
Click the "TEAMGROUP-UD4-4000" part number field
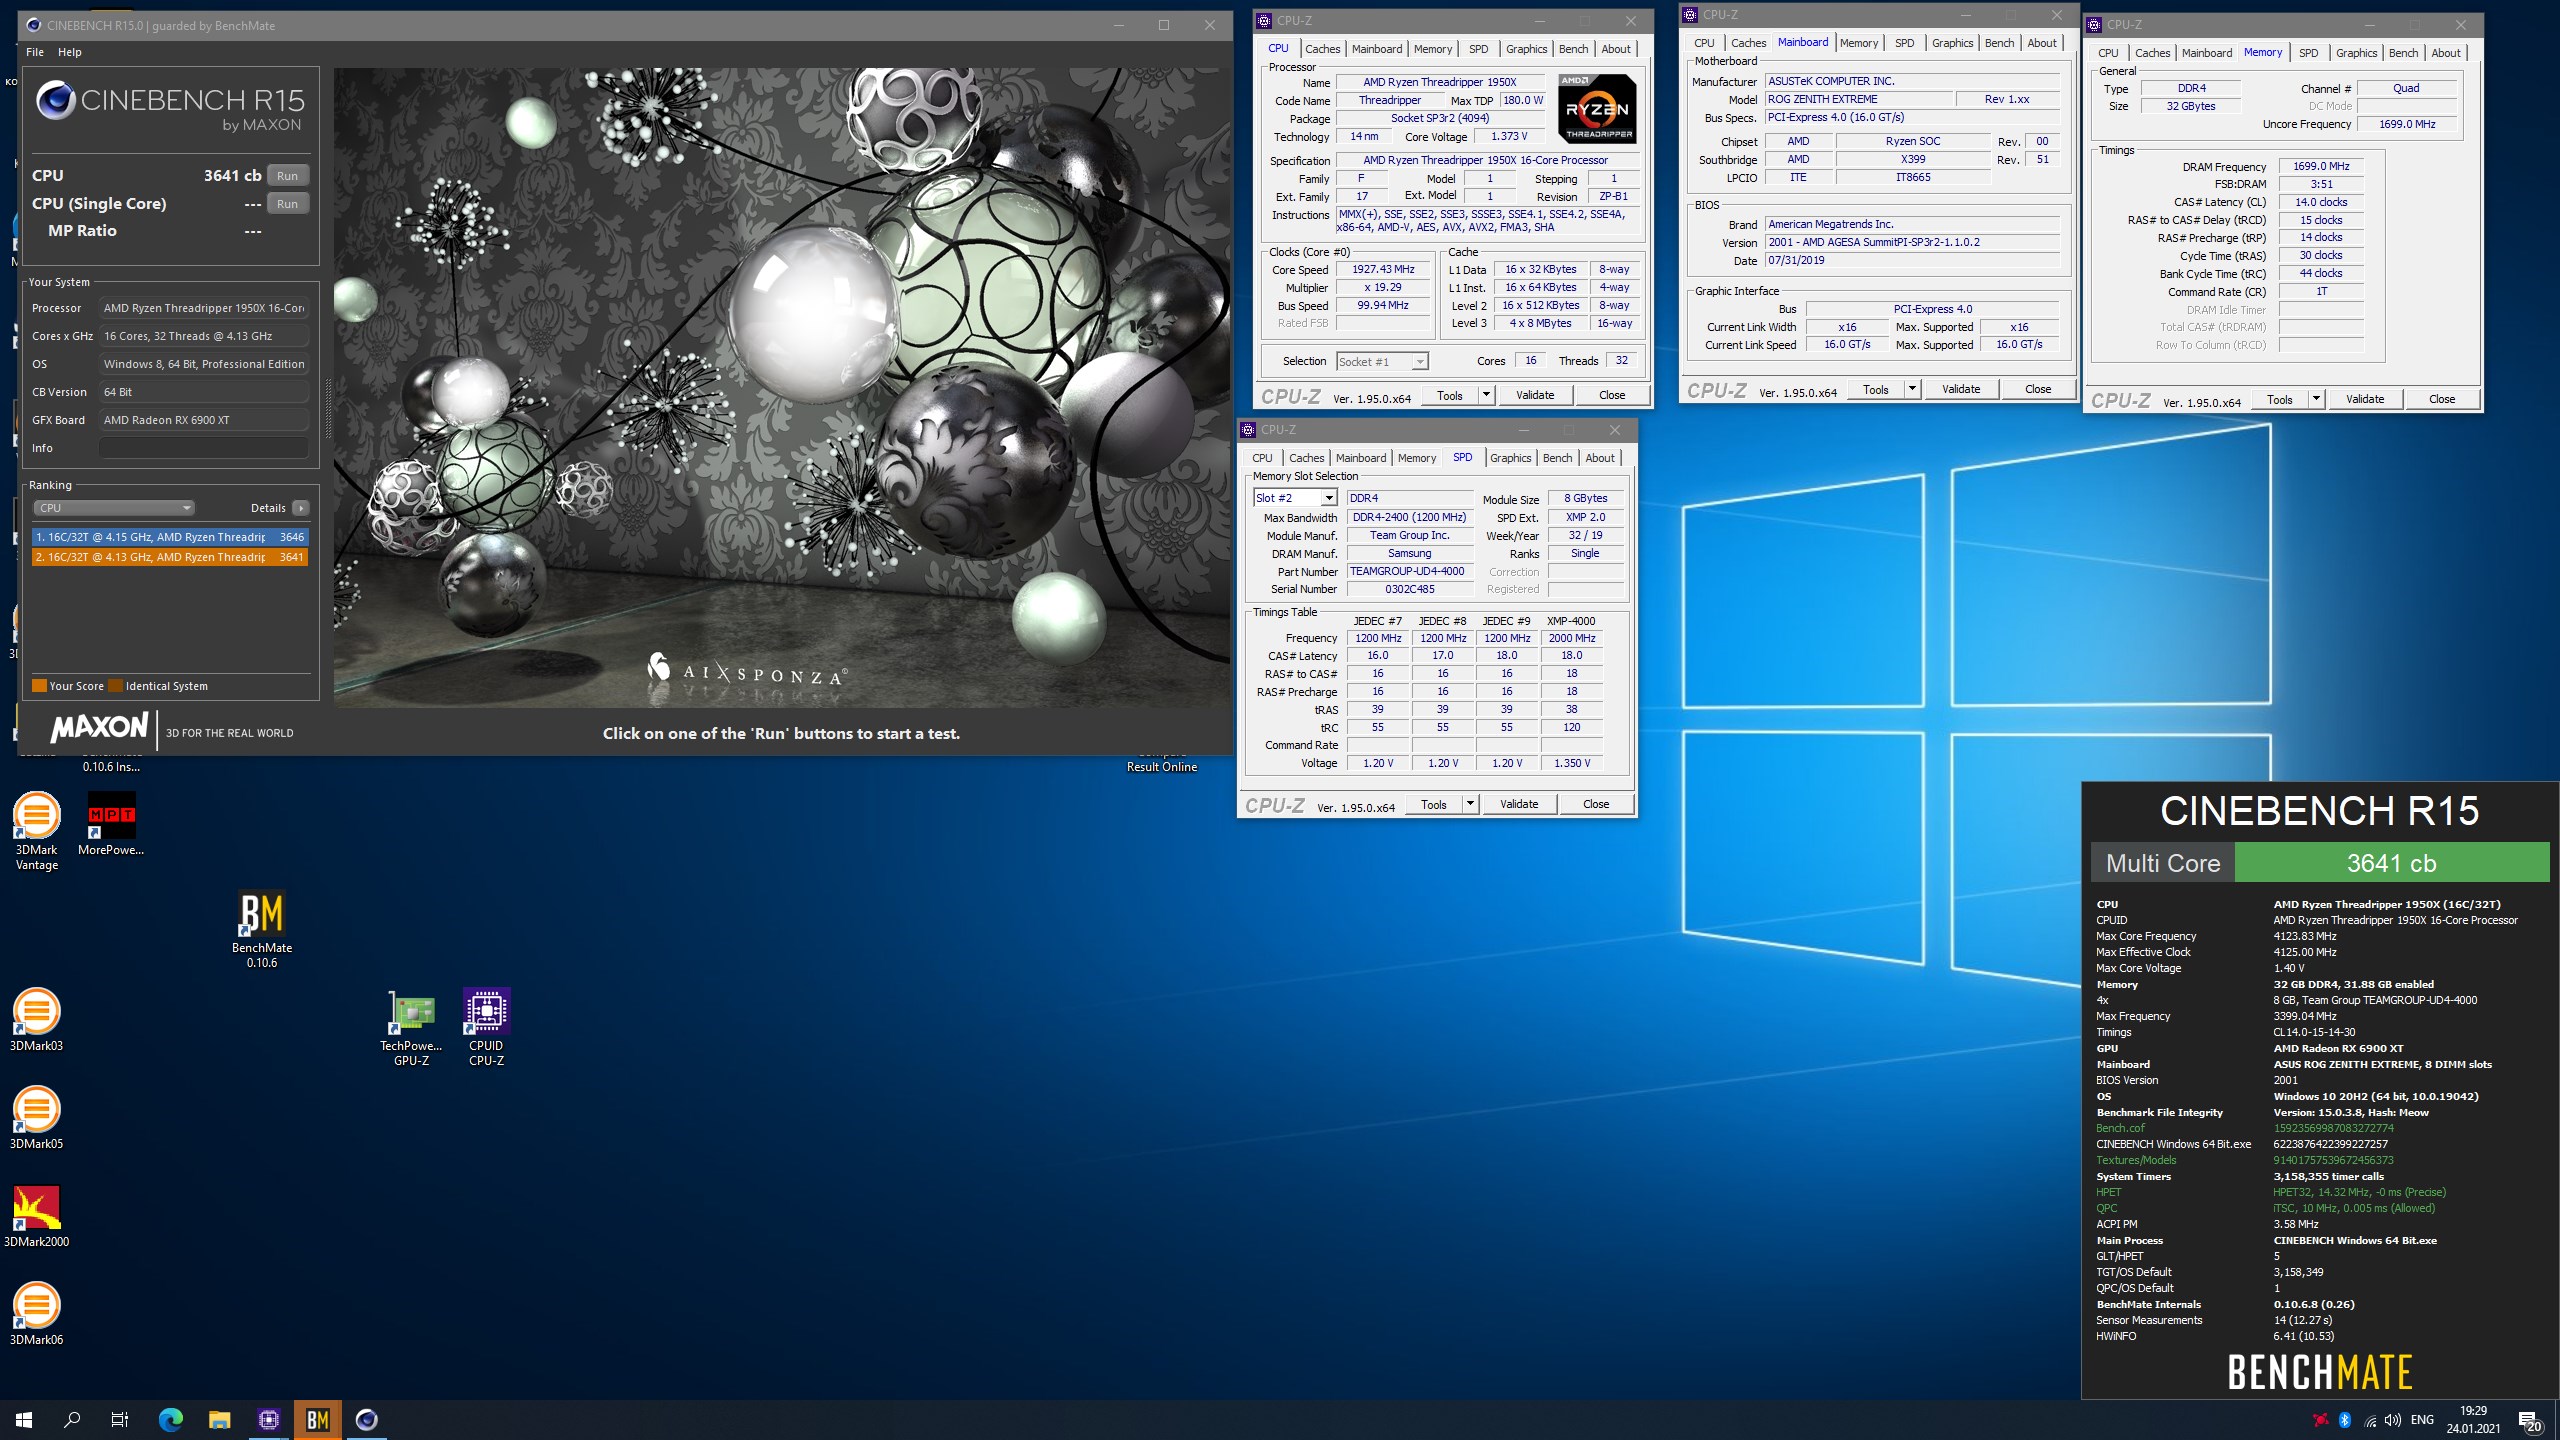(1409, 571)
